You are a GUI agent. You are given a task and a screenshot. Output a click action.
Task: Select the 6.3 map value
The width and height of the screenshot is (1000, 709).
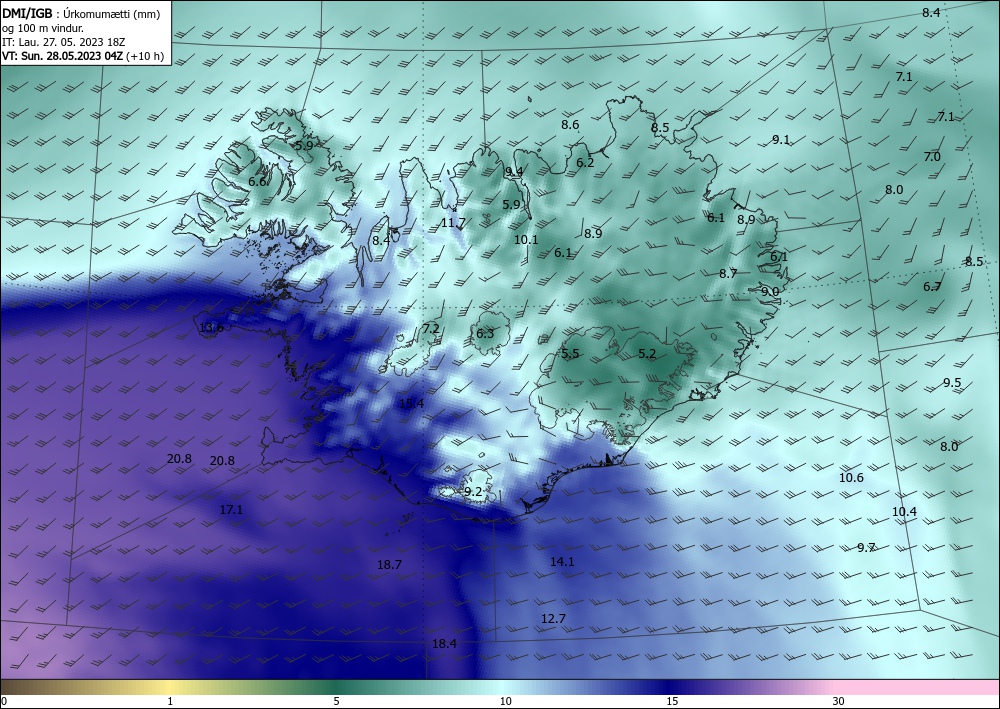[485, 333]
